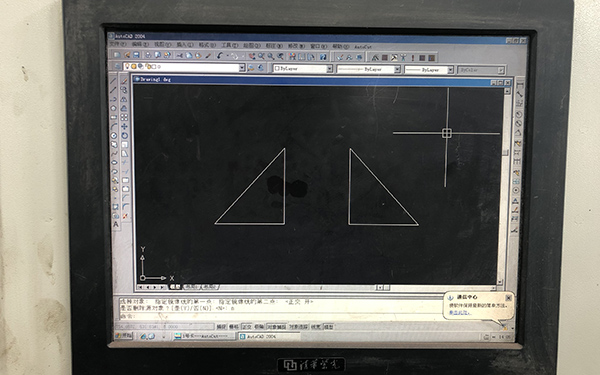
Task: Open the undo history dropdown arrow
Action: tap(228, 55)
